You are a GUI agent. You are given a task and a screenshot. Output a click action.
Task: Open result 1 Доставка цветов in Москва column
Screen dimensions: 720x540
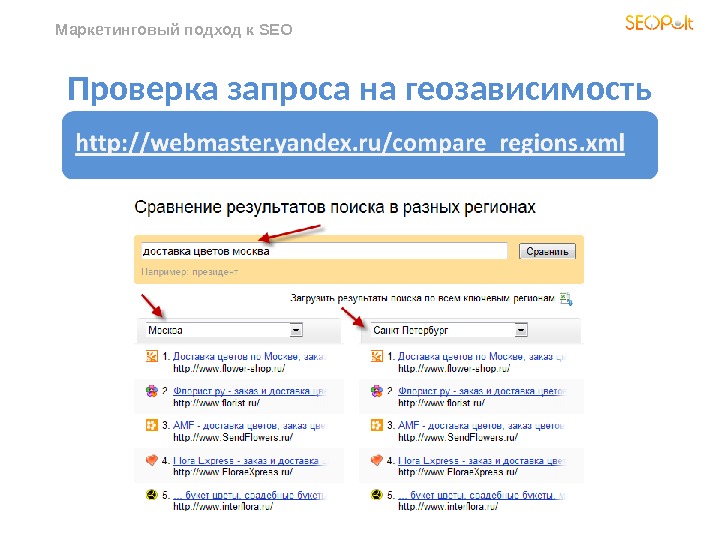click(x=249, y=356)
